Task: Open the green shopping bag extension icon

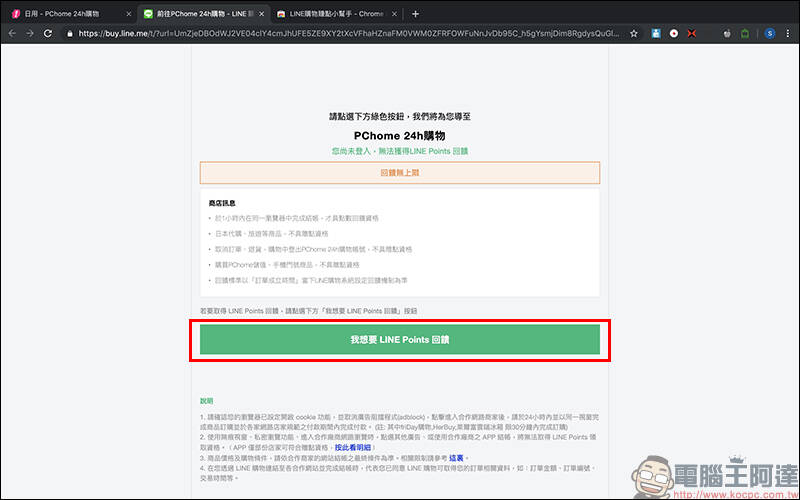Action: pyautogui.click(x=745, y=34)
